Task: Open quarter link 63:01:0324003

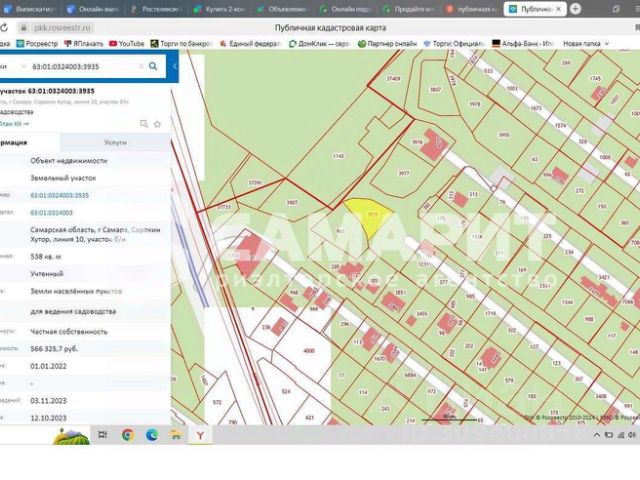Action: click(x=51, y=213)
